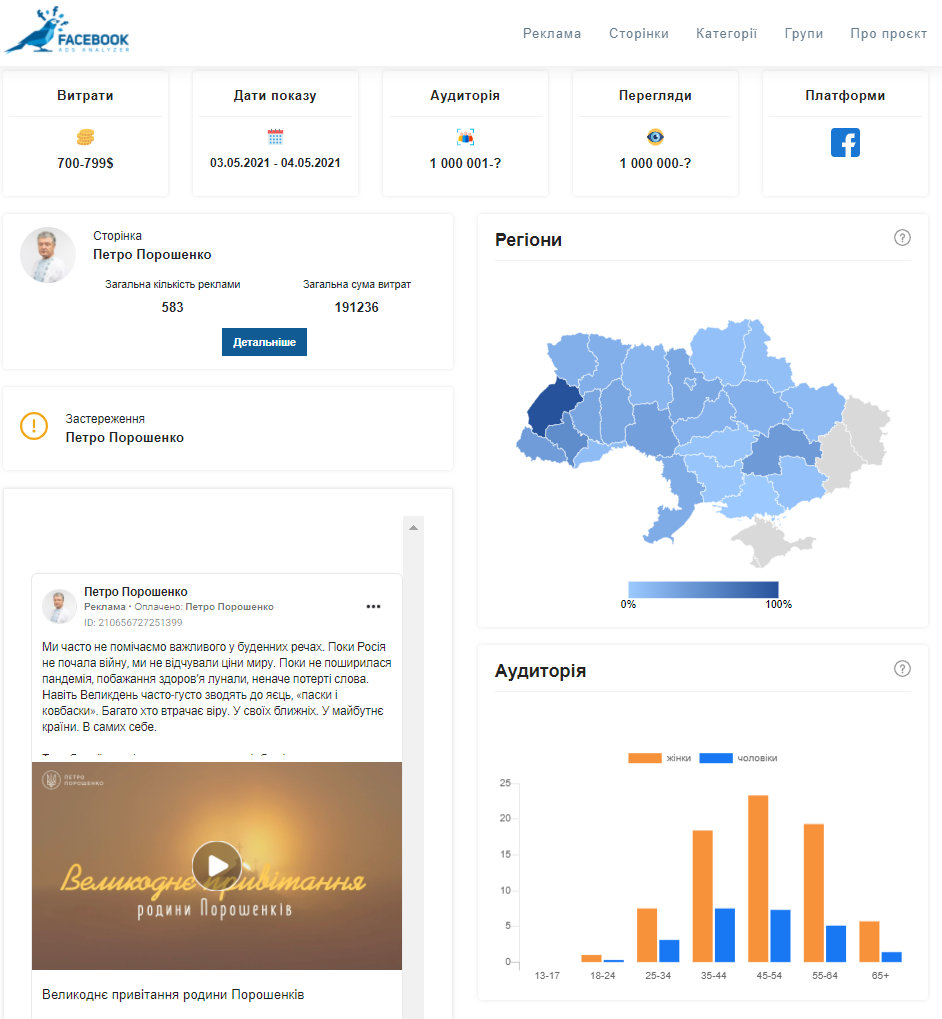Play the Великоднє привітання video

pos(217,865)
